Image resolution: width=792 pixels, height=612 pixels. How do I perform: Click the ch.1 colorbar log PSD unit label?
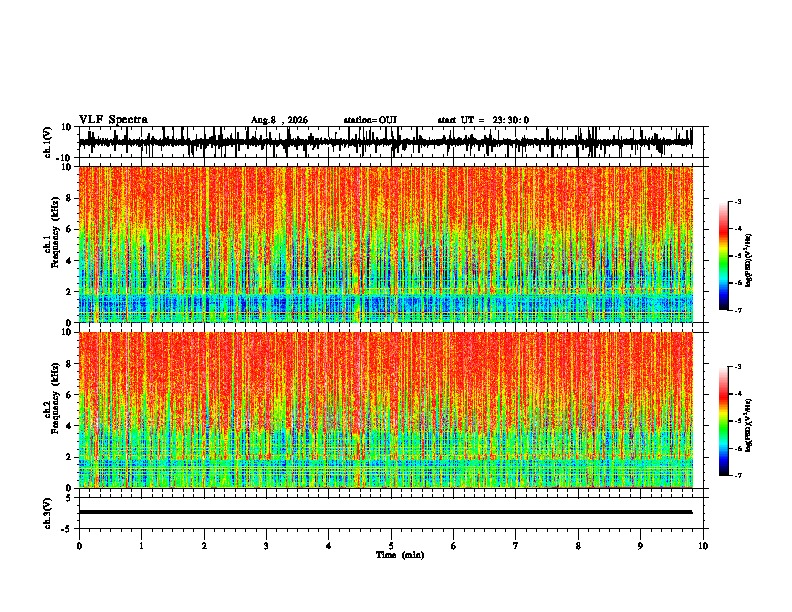[x=749, y=261]
